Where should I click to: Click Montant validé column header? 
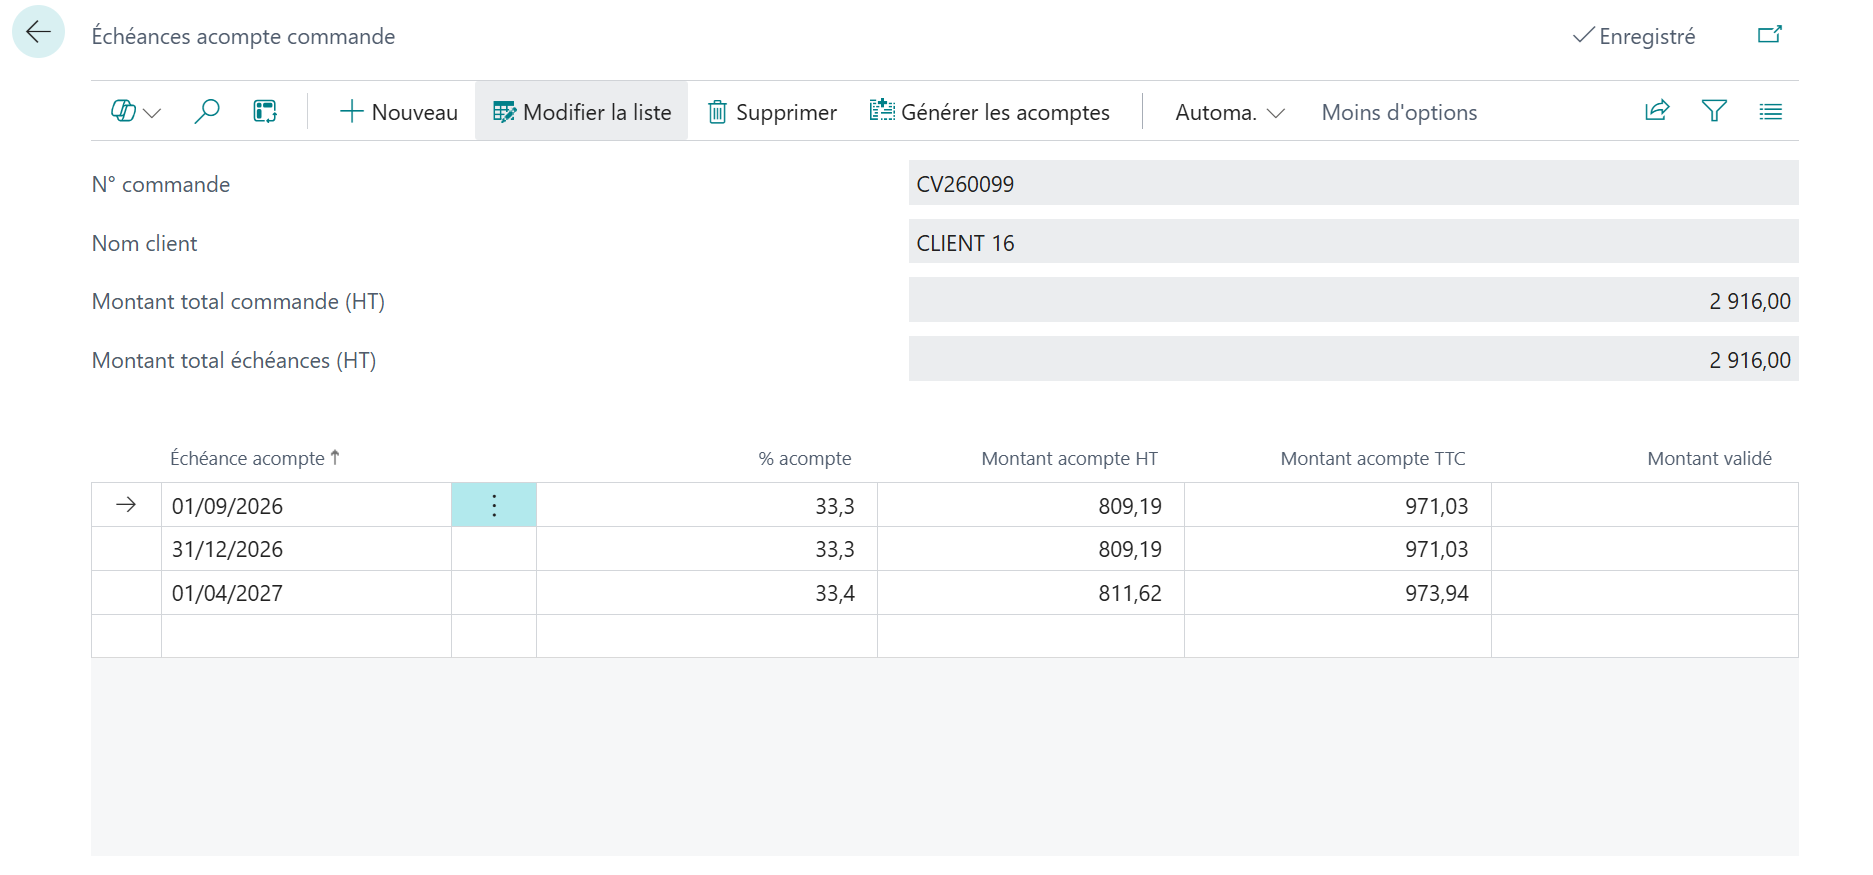[x=1709, y=458]
